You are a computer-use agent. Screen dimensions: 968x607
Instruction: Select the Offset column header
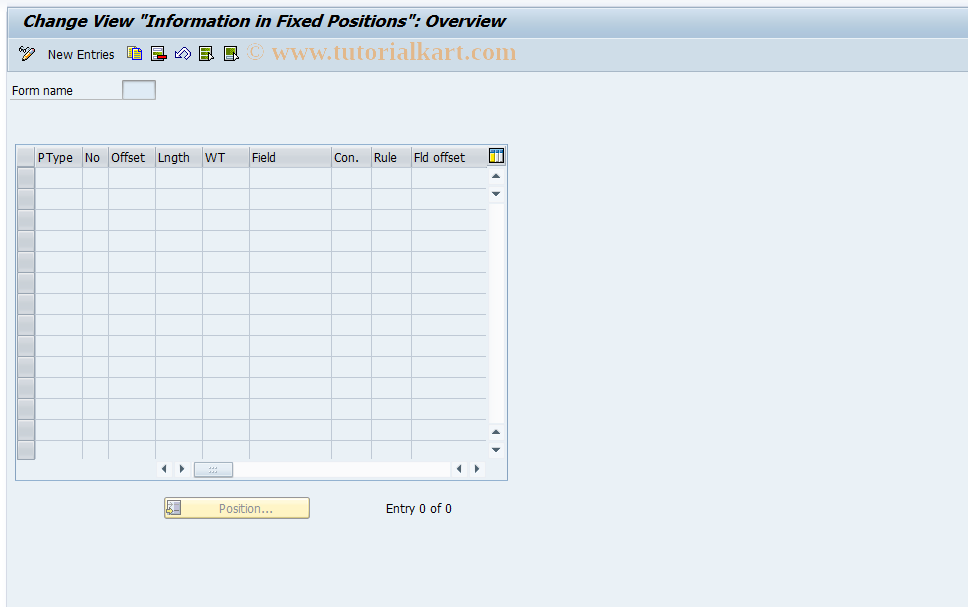pos(132,157)
